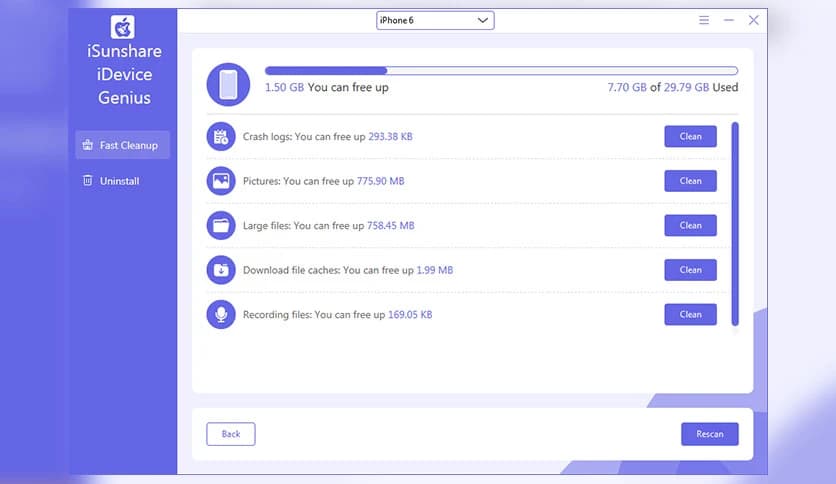Click the 1.50 GB free-up value
Image resolution: width=836 pixels, height=484 pixels.
284,87
